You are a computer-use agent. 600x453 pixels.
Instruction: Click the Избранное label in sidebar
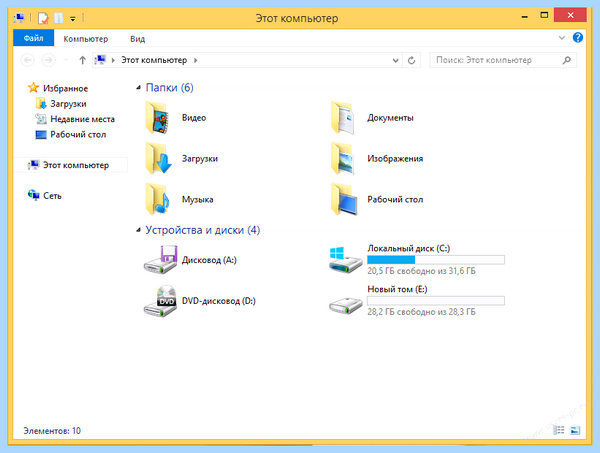tap(65, 88)
